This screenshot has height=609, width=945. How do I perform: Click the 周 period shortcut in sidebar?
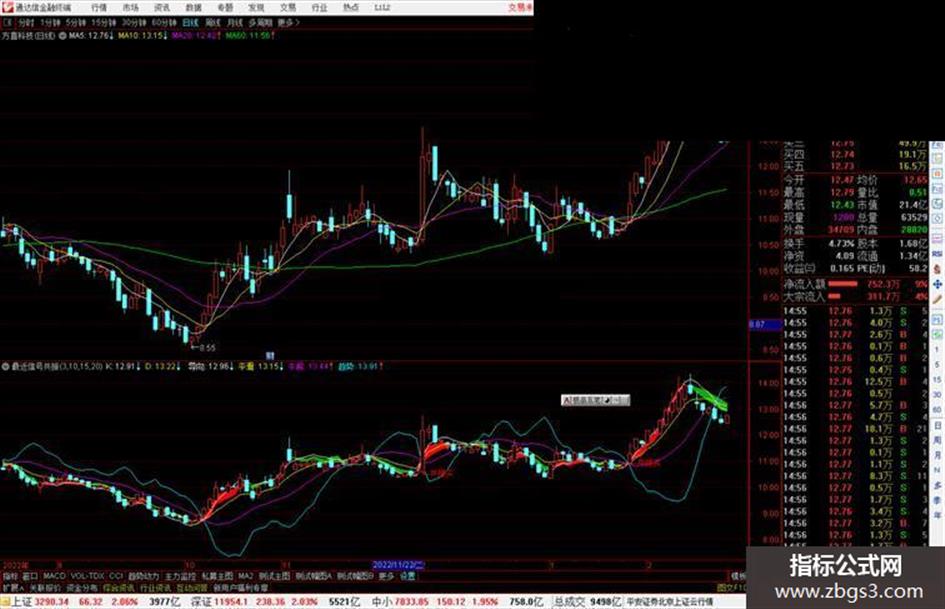pyautogui.click(x=937, y=440)
